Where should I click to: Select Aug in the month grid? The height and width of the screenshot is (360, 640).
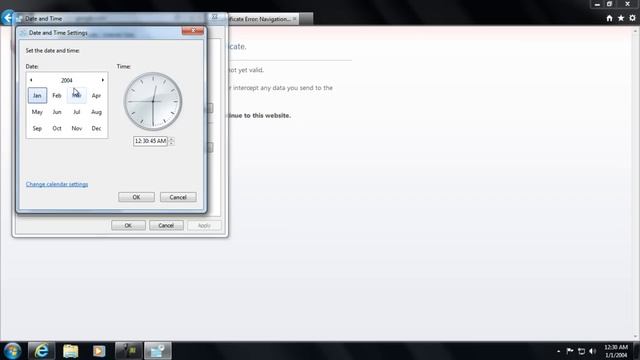point(96,112)
